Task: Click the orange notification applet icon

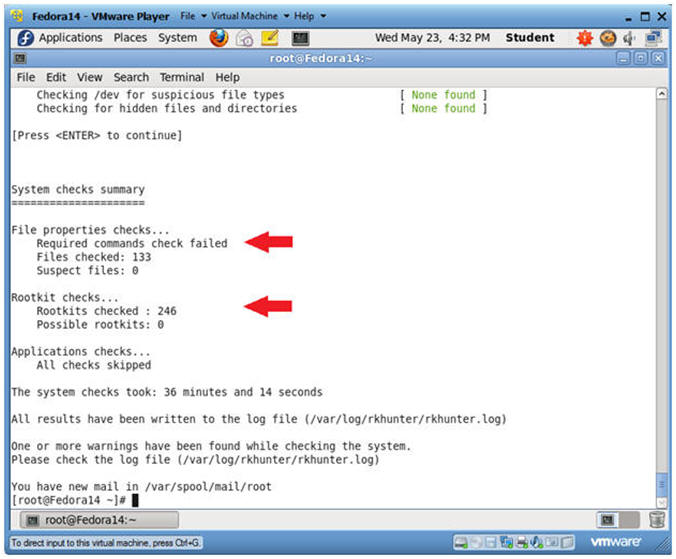Action: pyautogui.click(x=608, y=38)
